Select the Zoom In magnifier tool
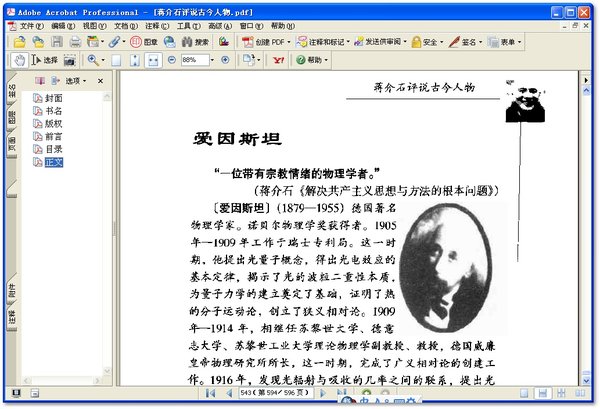 [93, 60]
